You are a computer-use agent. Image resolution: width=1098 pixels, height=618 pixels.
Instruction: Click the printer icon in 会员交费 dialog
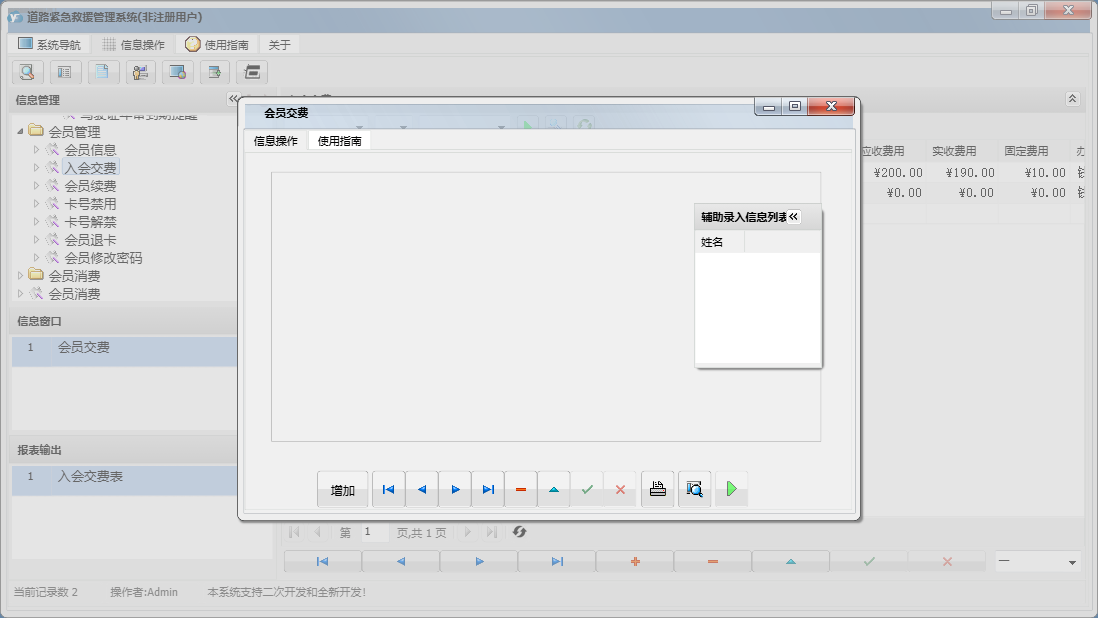[x=657, y=489]
